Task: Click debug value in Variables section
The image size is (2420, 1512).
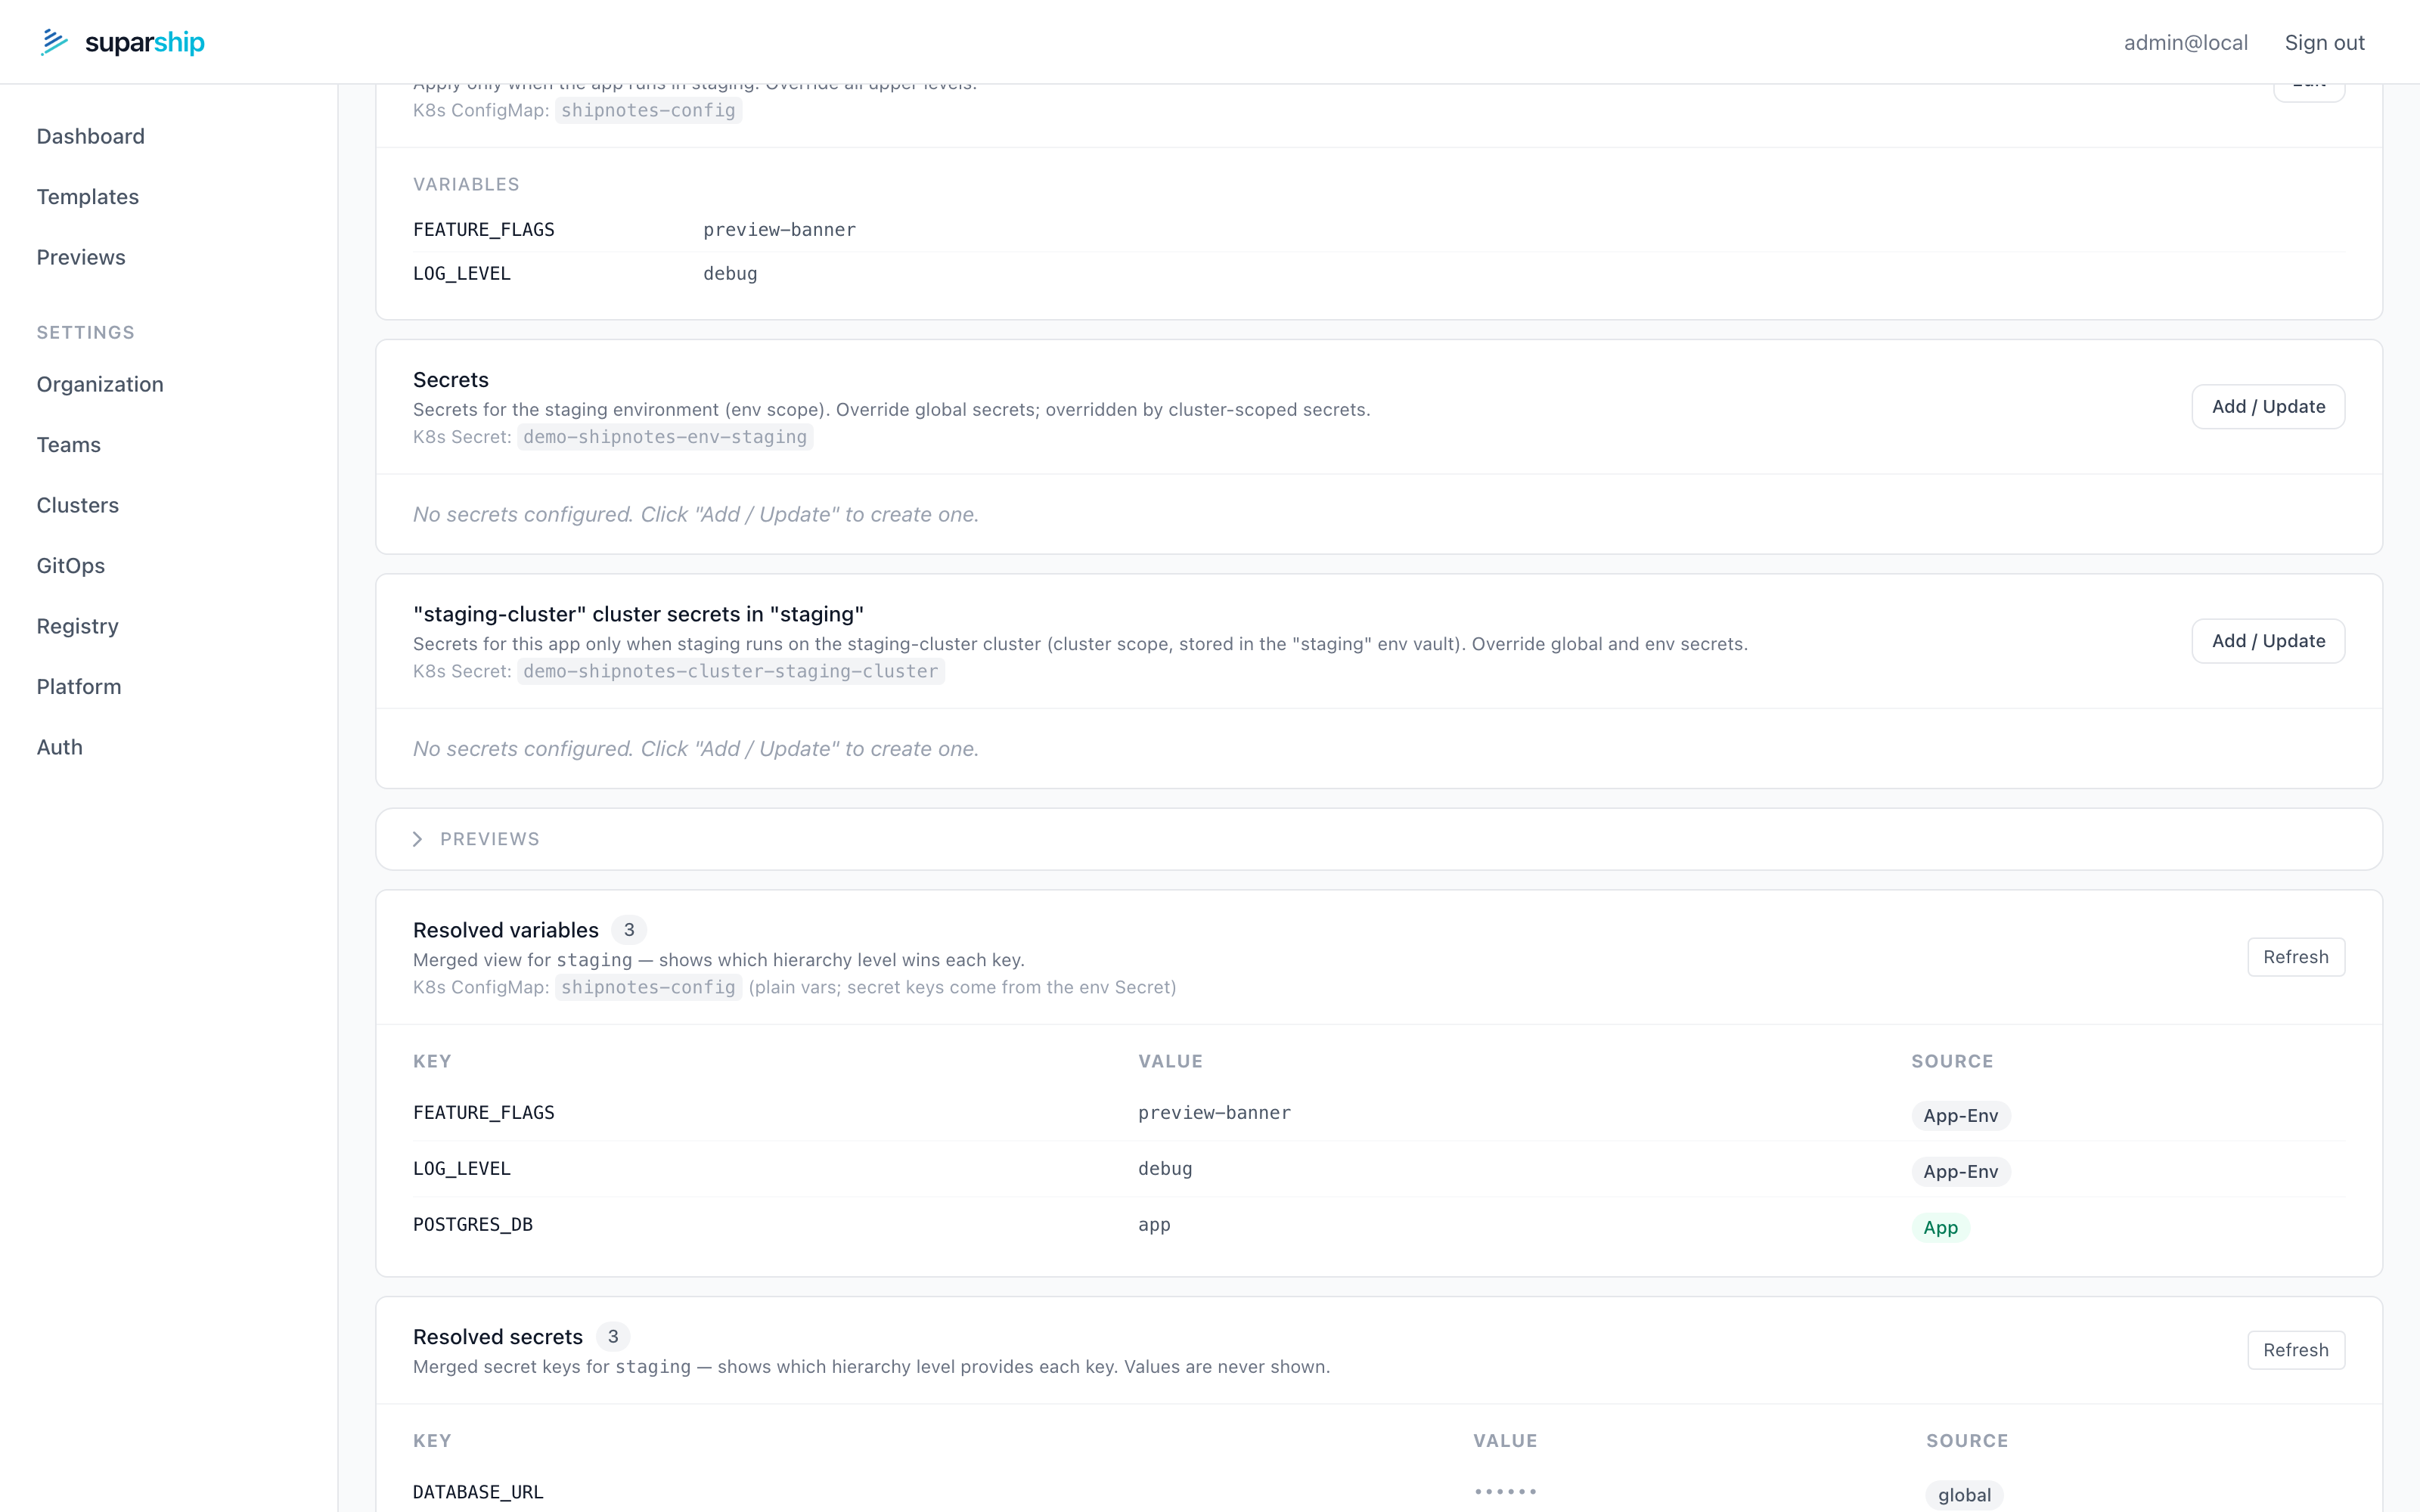Action: [x=730, y=274]
